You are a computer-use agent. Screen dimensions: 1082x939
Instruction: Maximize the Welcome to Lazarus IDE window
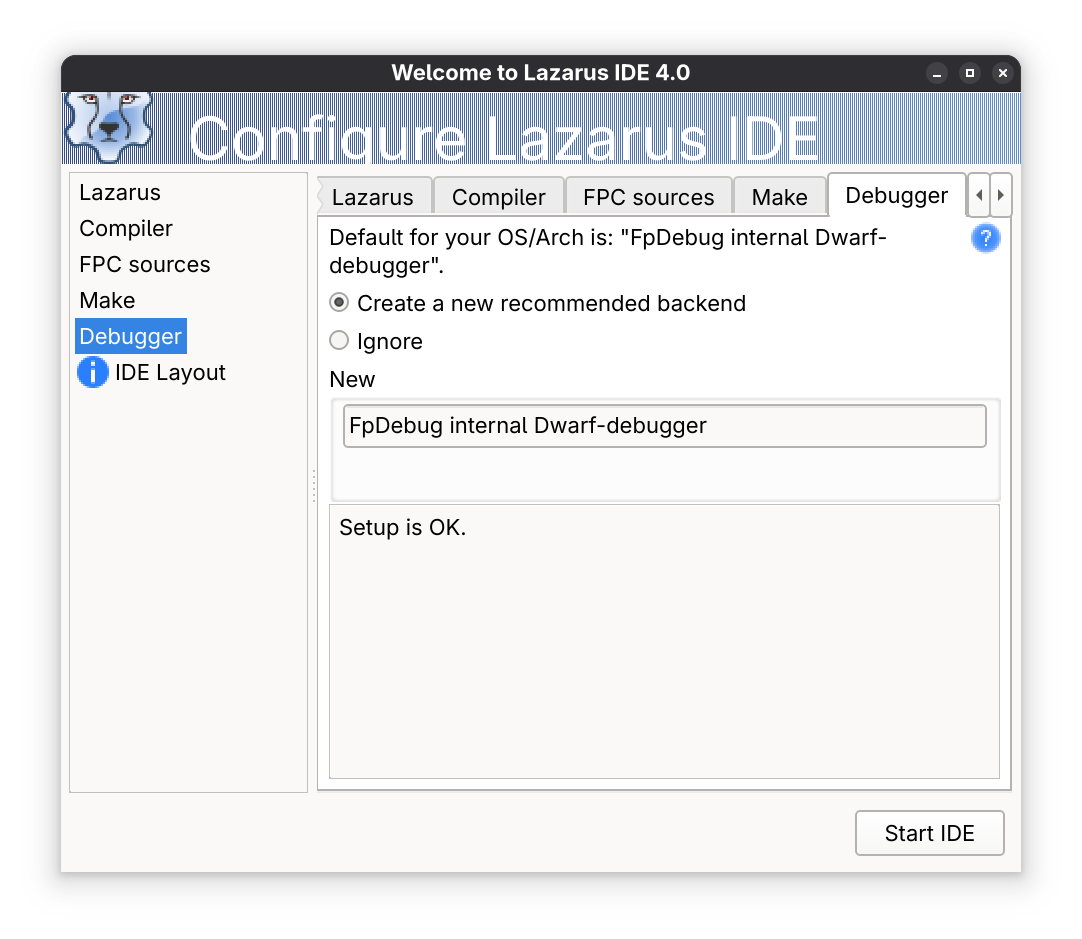click(970, 73)
